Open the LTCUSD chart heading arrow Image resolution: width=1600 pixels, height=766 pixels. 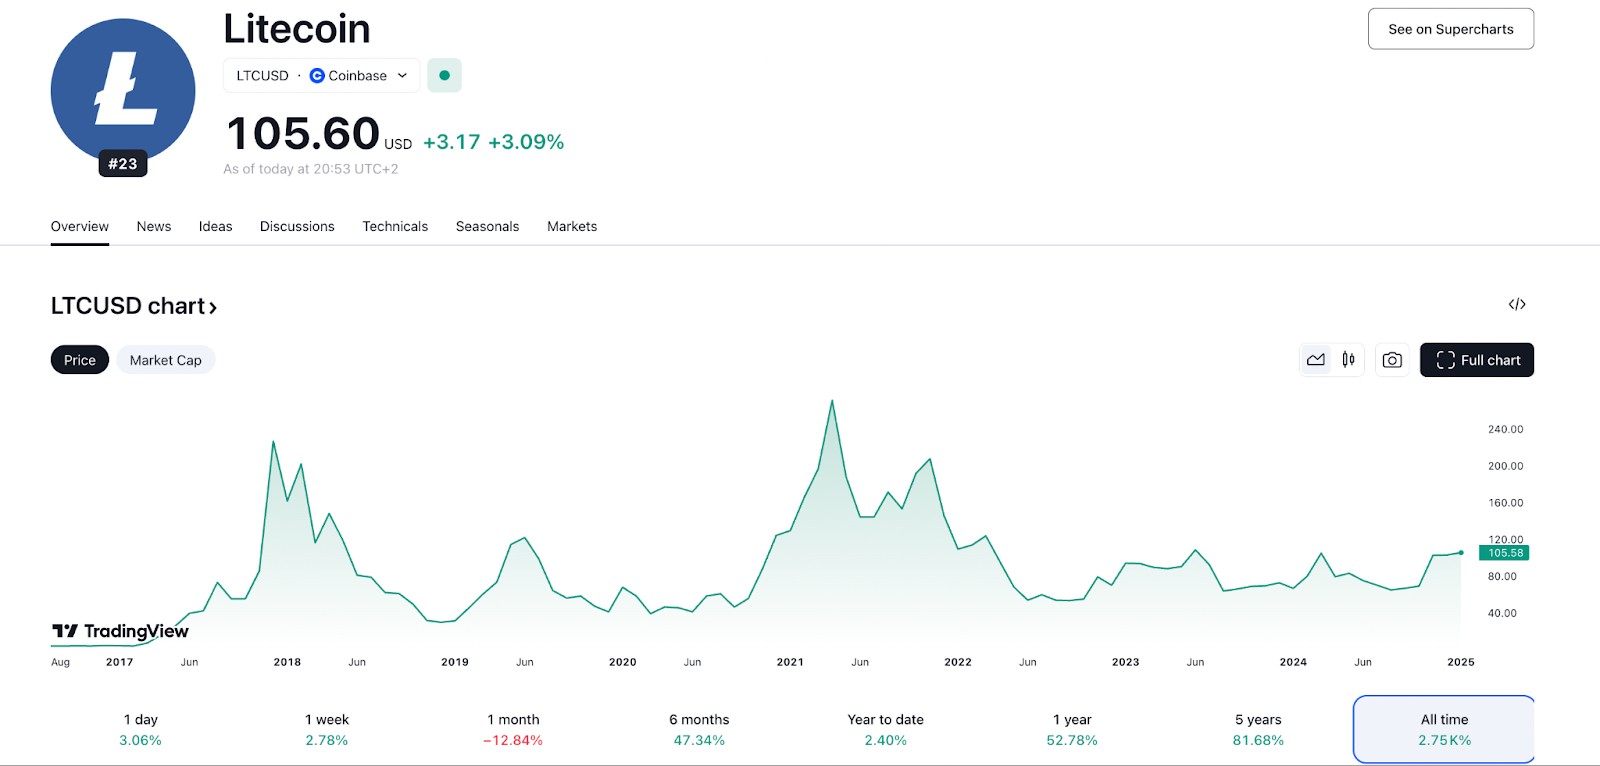213,307
